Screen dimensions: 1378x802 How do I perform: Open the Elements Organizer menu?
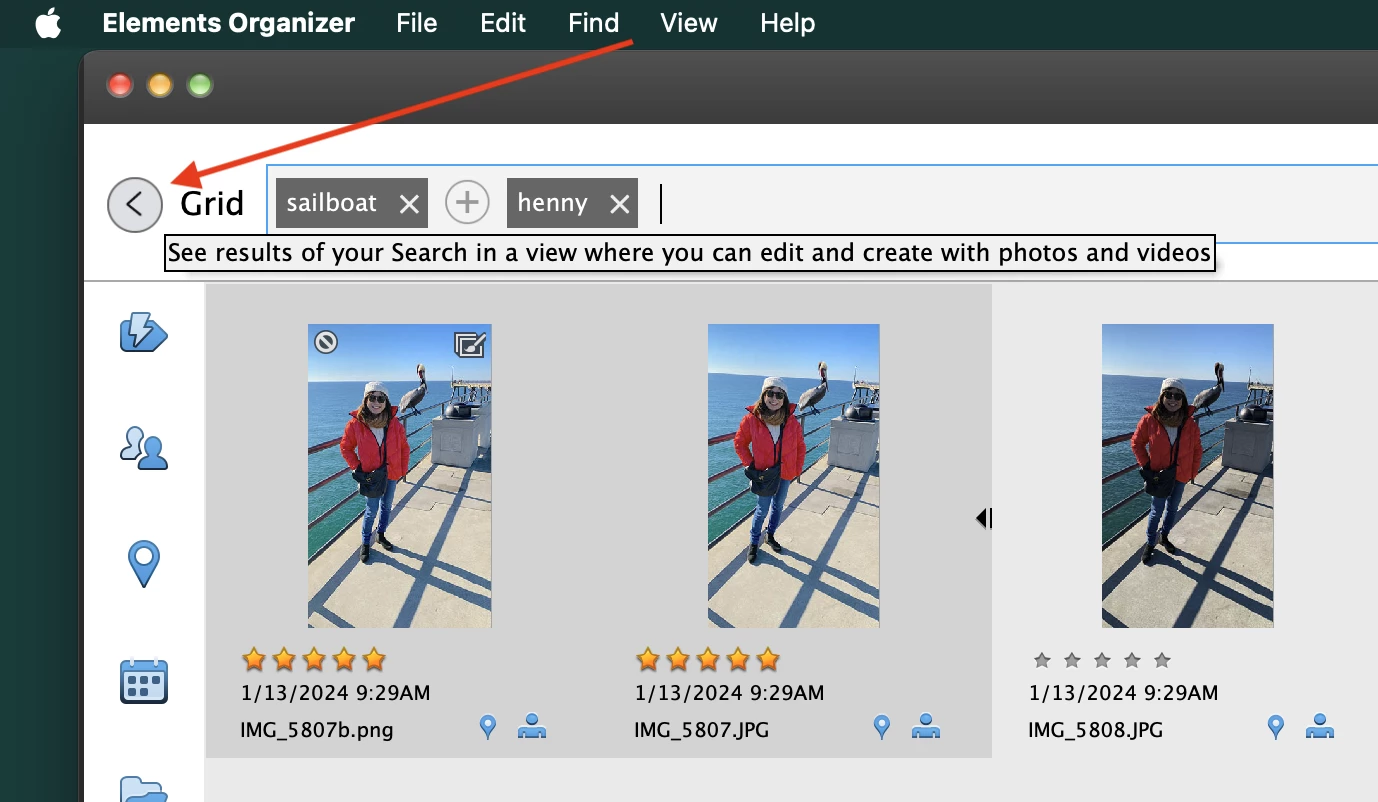tap(229, 23)
